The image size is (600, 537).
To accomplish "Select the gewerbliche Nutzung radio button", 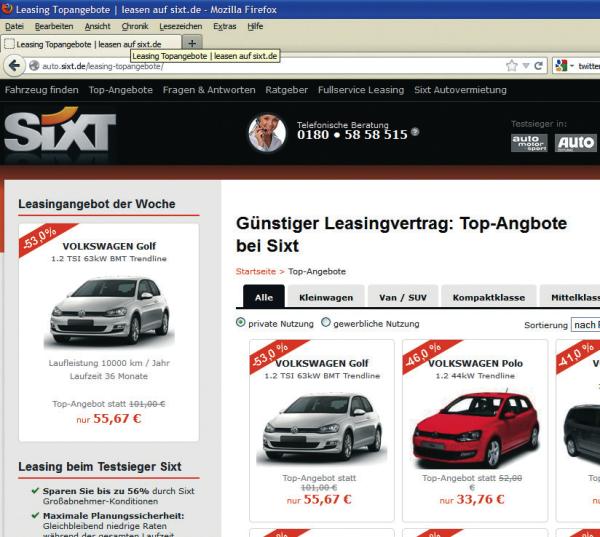I will 326,323.
